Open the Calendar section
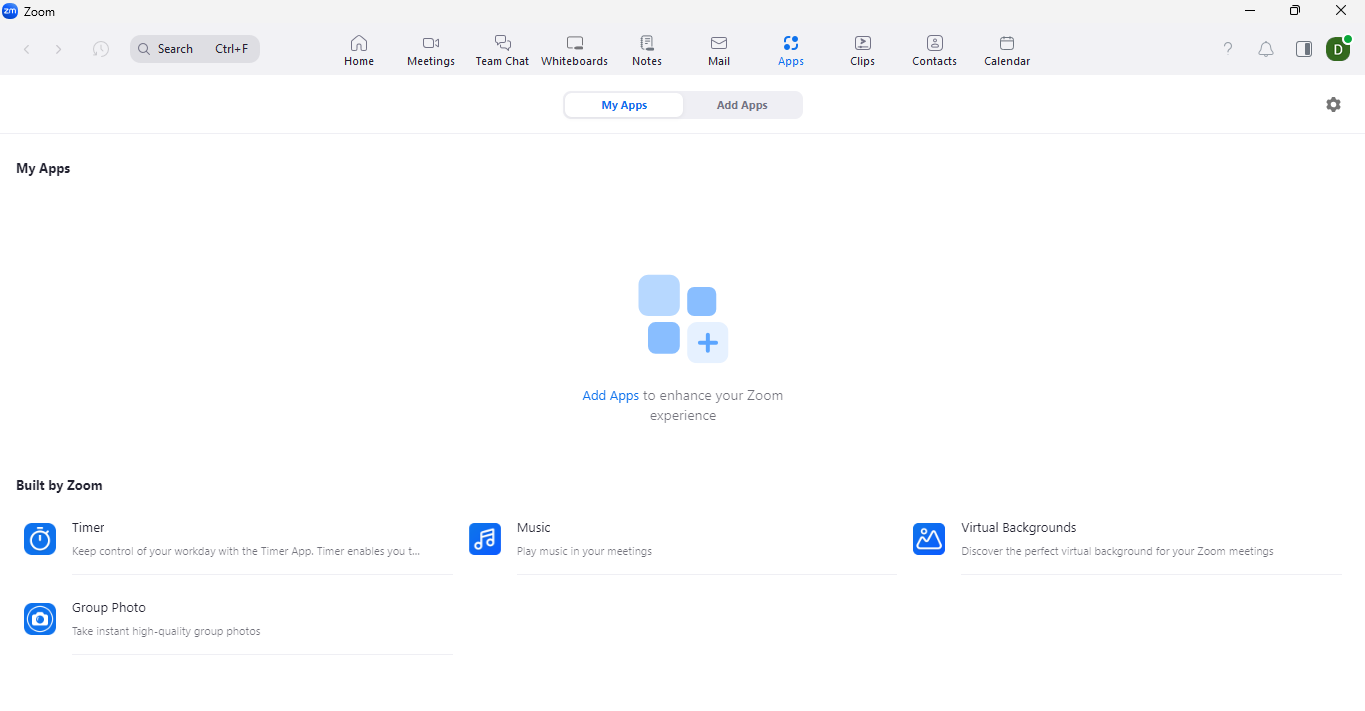This screenshot has width=1365, height=711. (x=1007, y=50)
